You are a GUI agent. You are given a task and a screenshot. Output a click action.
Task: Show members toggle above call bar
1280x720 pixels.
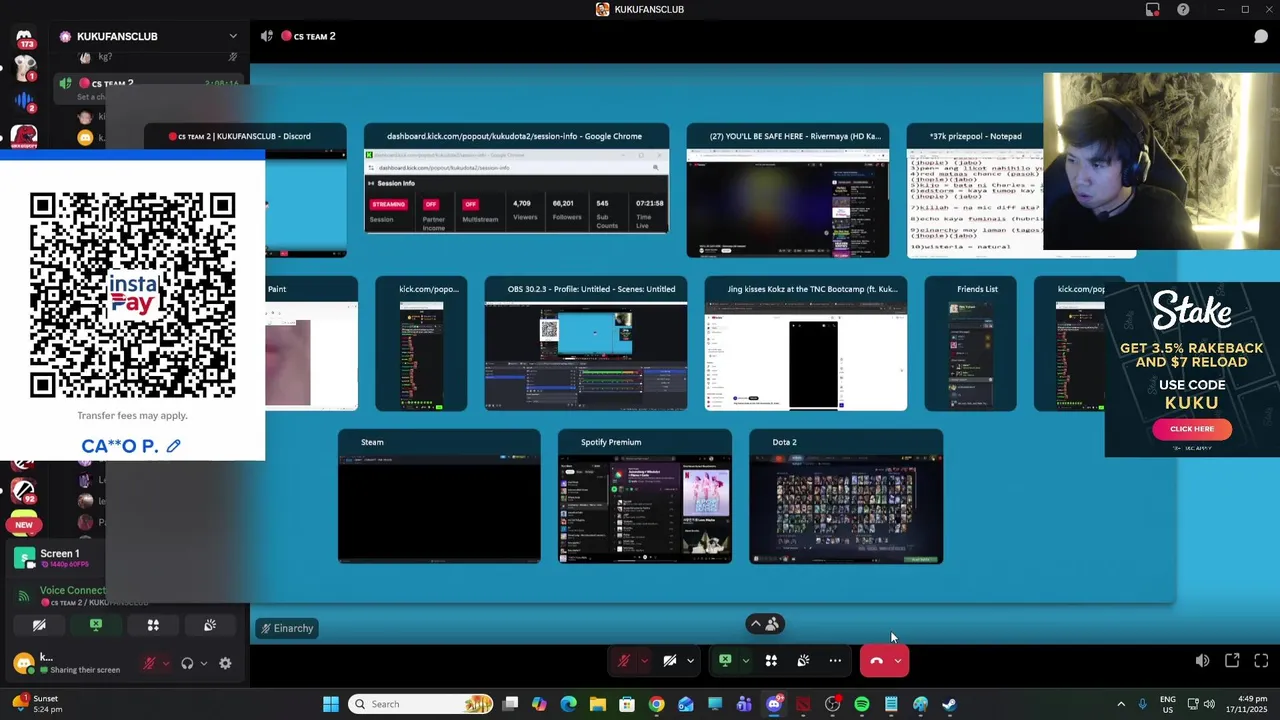click(765, 624)
